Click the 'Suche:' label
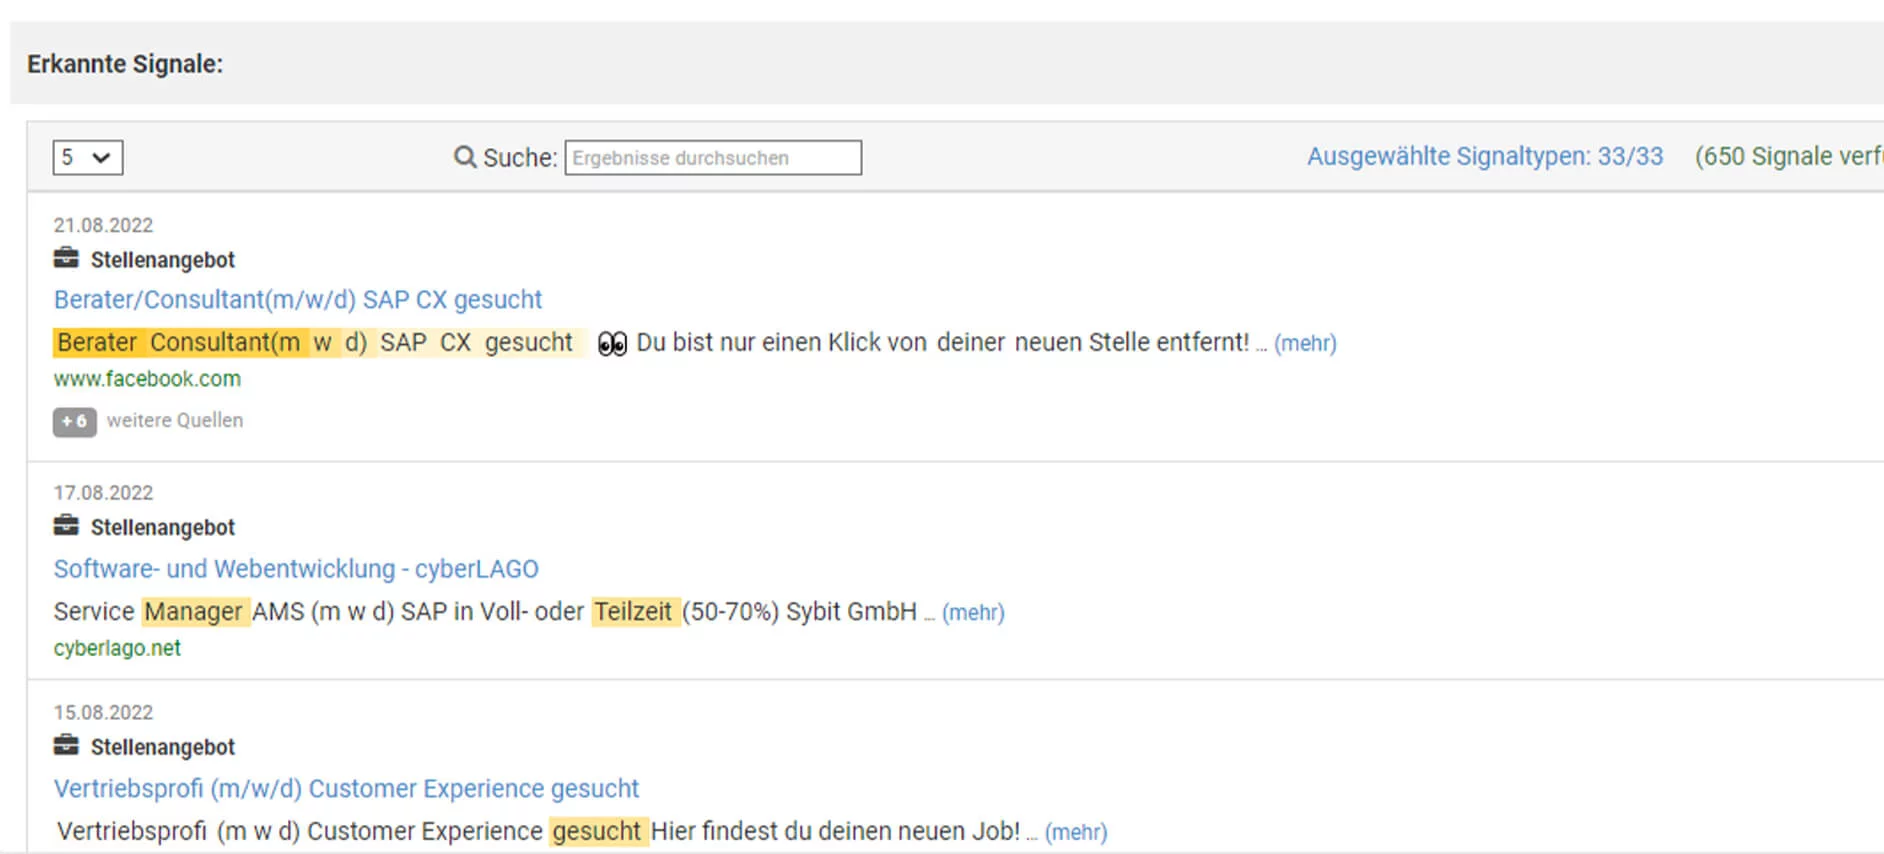 coord(520,158)
